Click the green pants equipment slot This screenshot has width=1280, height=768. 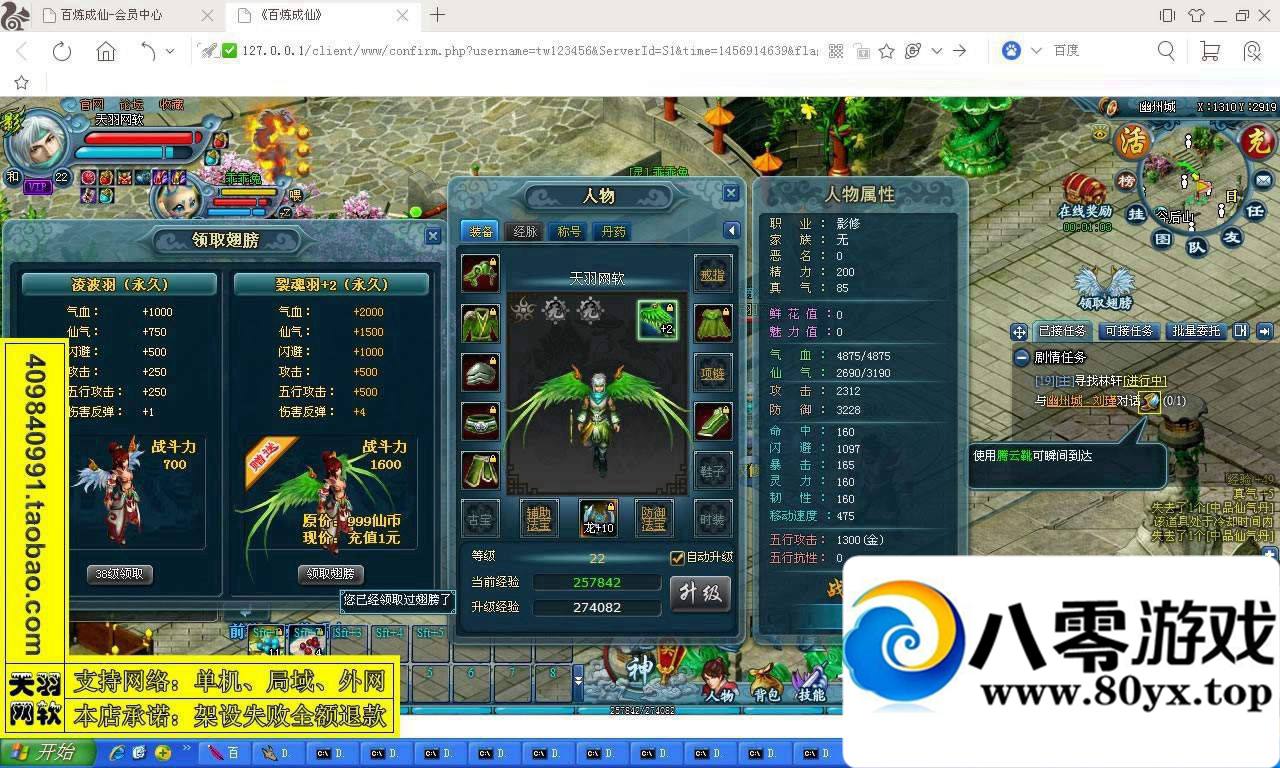tap(480, 470)
